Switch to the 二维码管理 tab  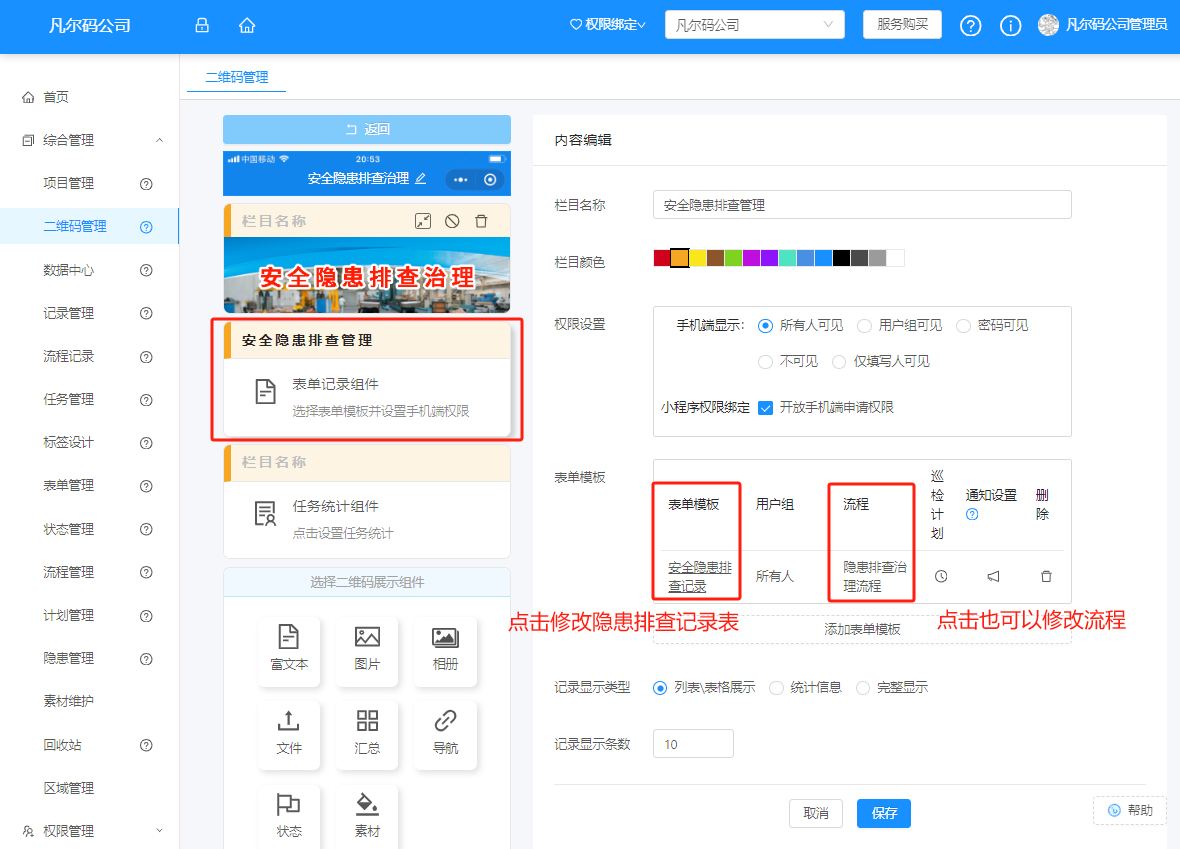coord(236,76)
